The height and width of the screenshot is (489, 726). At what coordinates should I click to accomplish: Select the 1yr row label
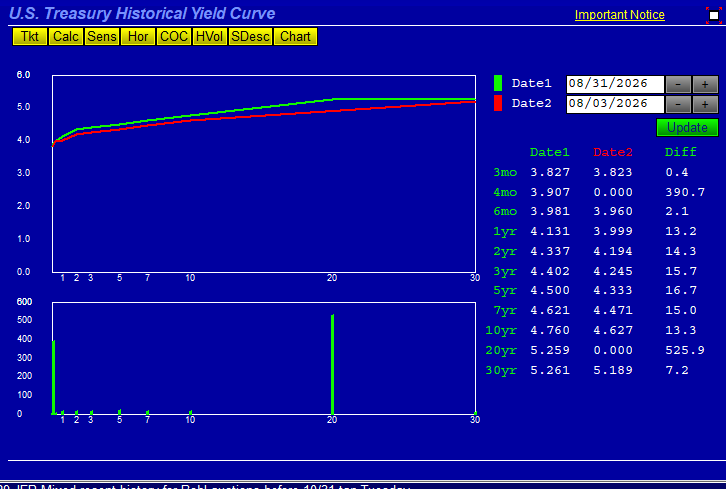505,231
